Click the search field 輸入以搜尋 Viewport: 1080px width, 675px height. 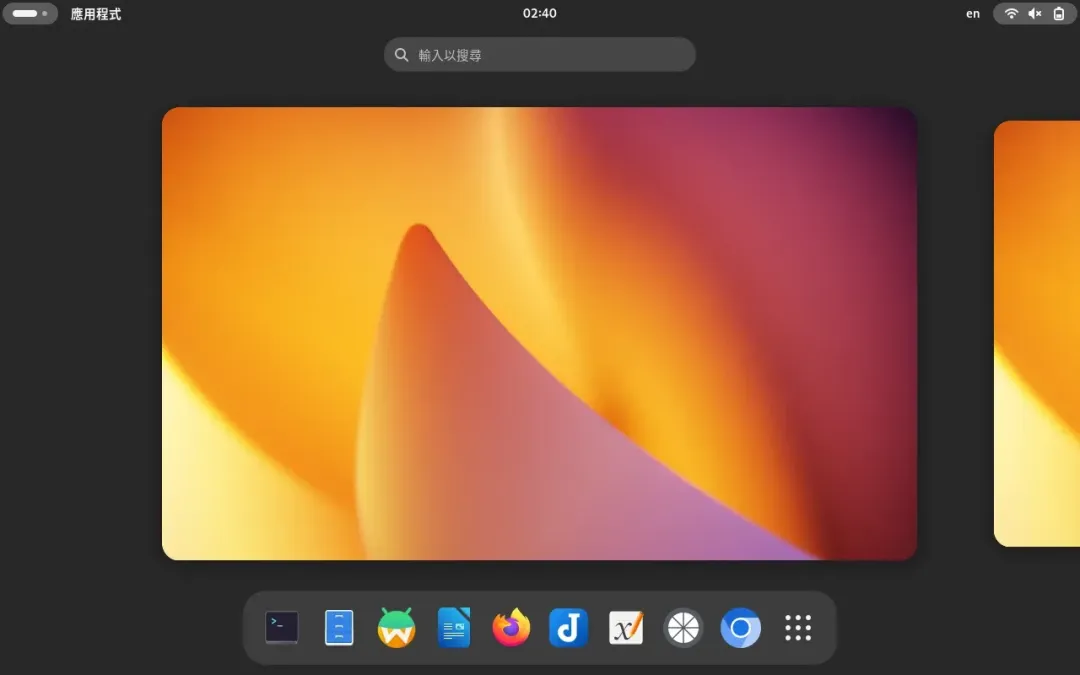pyautogui.click(x=539, y=54)
